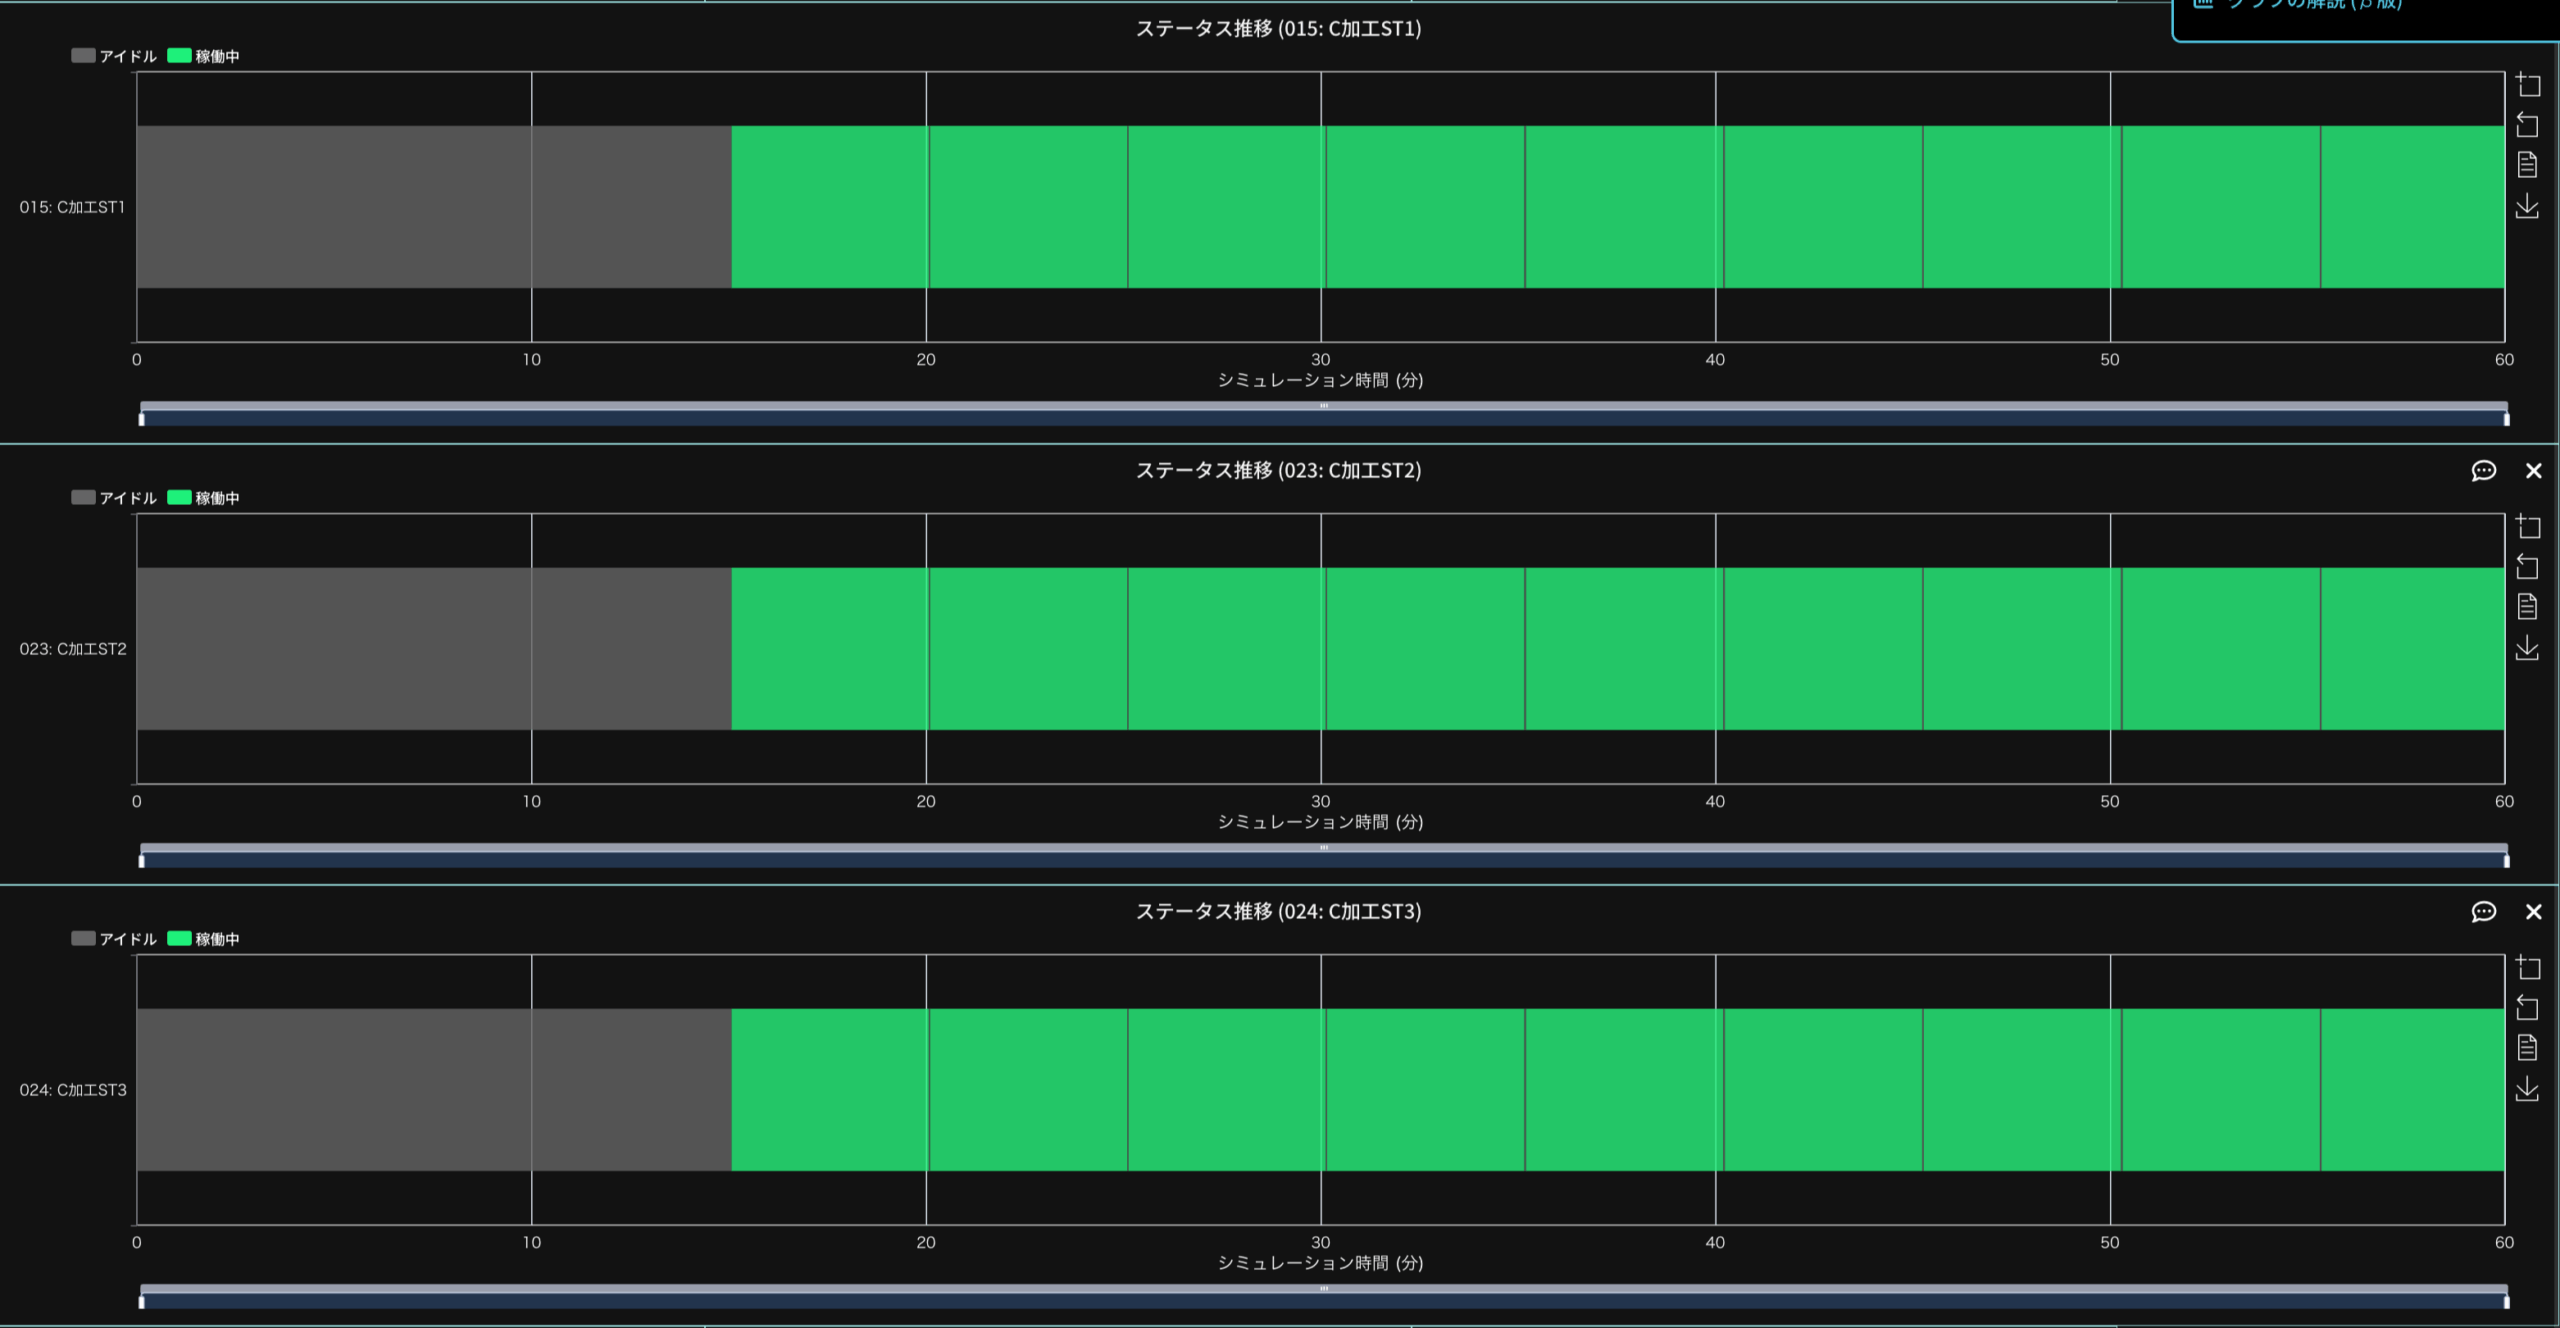Open data view icon on C加工ST1 chart
The width and height of the screenshot is (2560, 1328).
point(2528,165)
